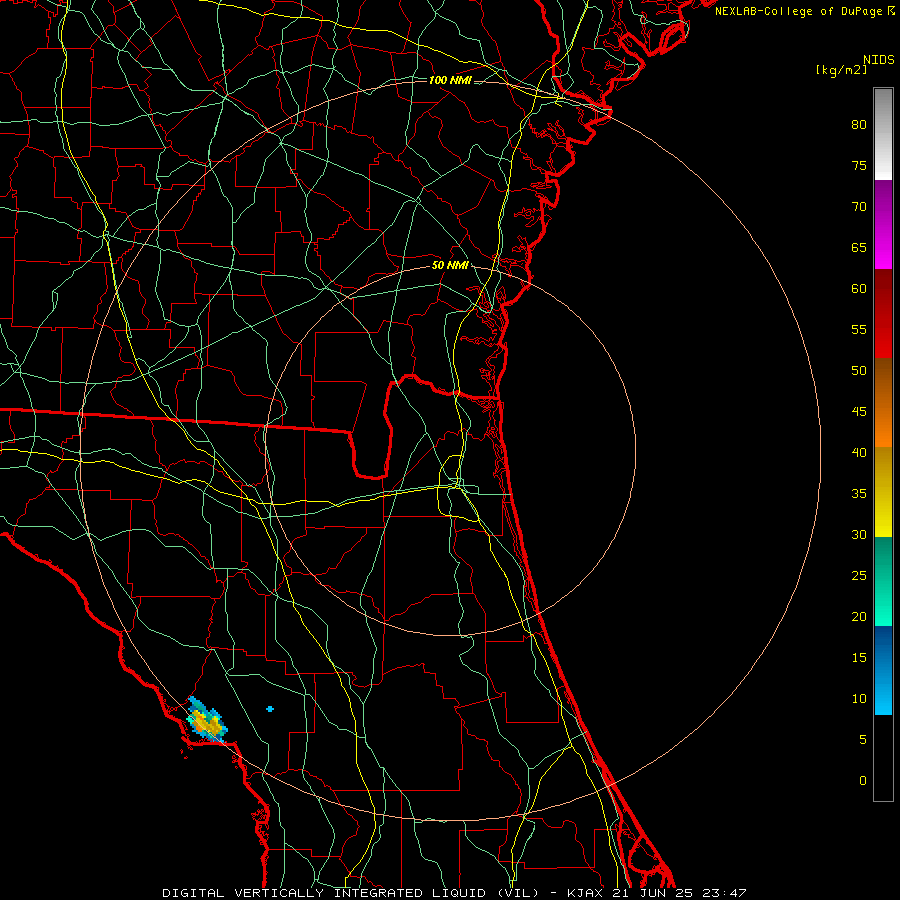Click the 23:47 timestamp
The height and width of the screenshot is (900, 900).
[x=724, y=893]
